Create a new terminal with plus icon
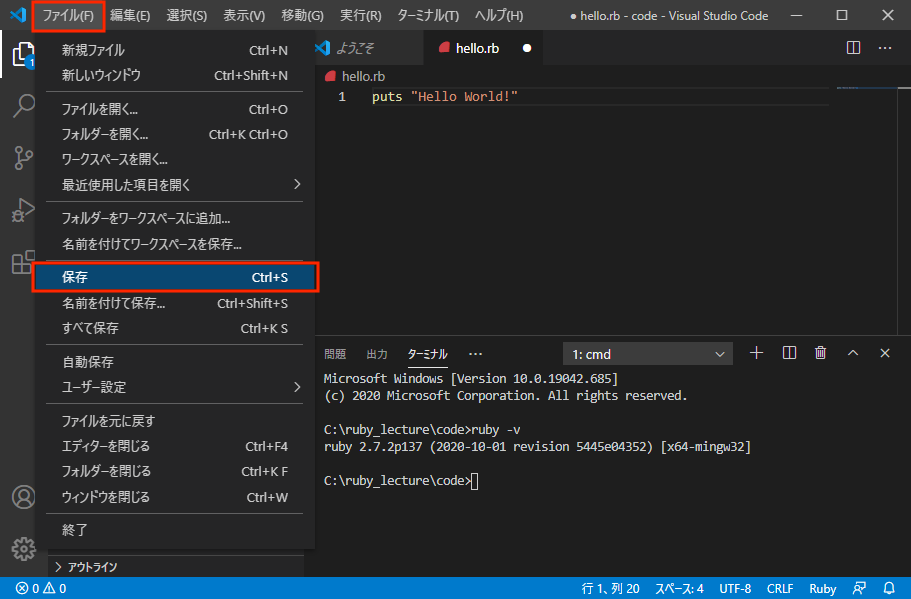Viewport: 911px width, 599px height. coord(756,353)
